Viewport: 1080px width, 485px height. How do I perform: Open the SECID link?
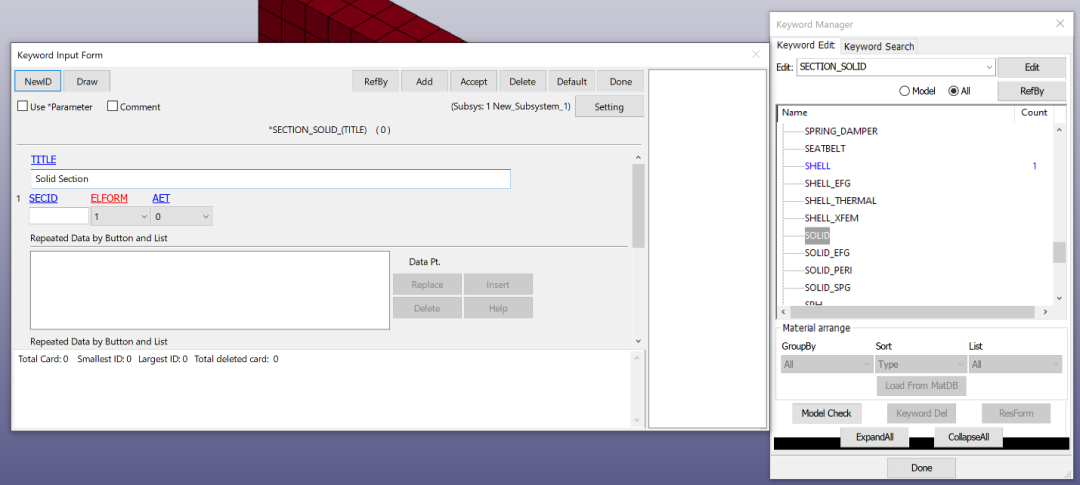(43, 198)
